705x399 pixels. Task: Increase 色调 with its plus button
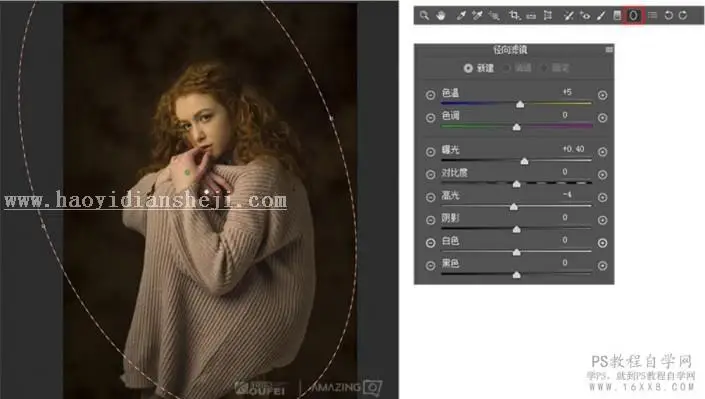tap(602, 118)
